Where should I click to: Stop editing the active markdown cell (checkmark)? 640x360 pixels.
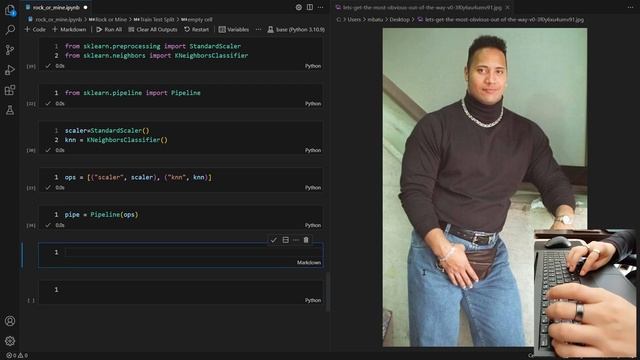[x=273, y=240]
